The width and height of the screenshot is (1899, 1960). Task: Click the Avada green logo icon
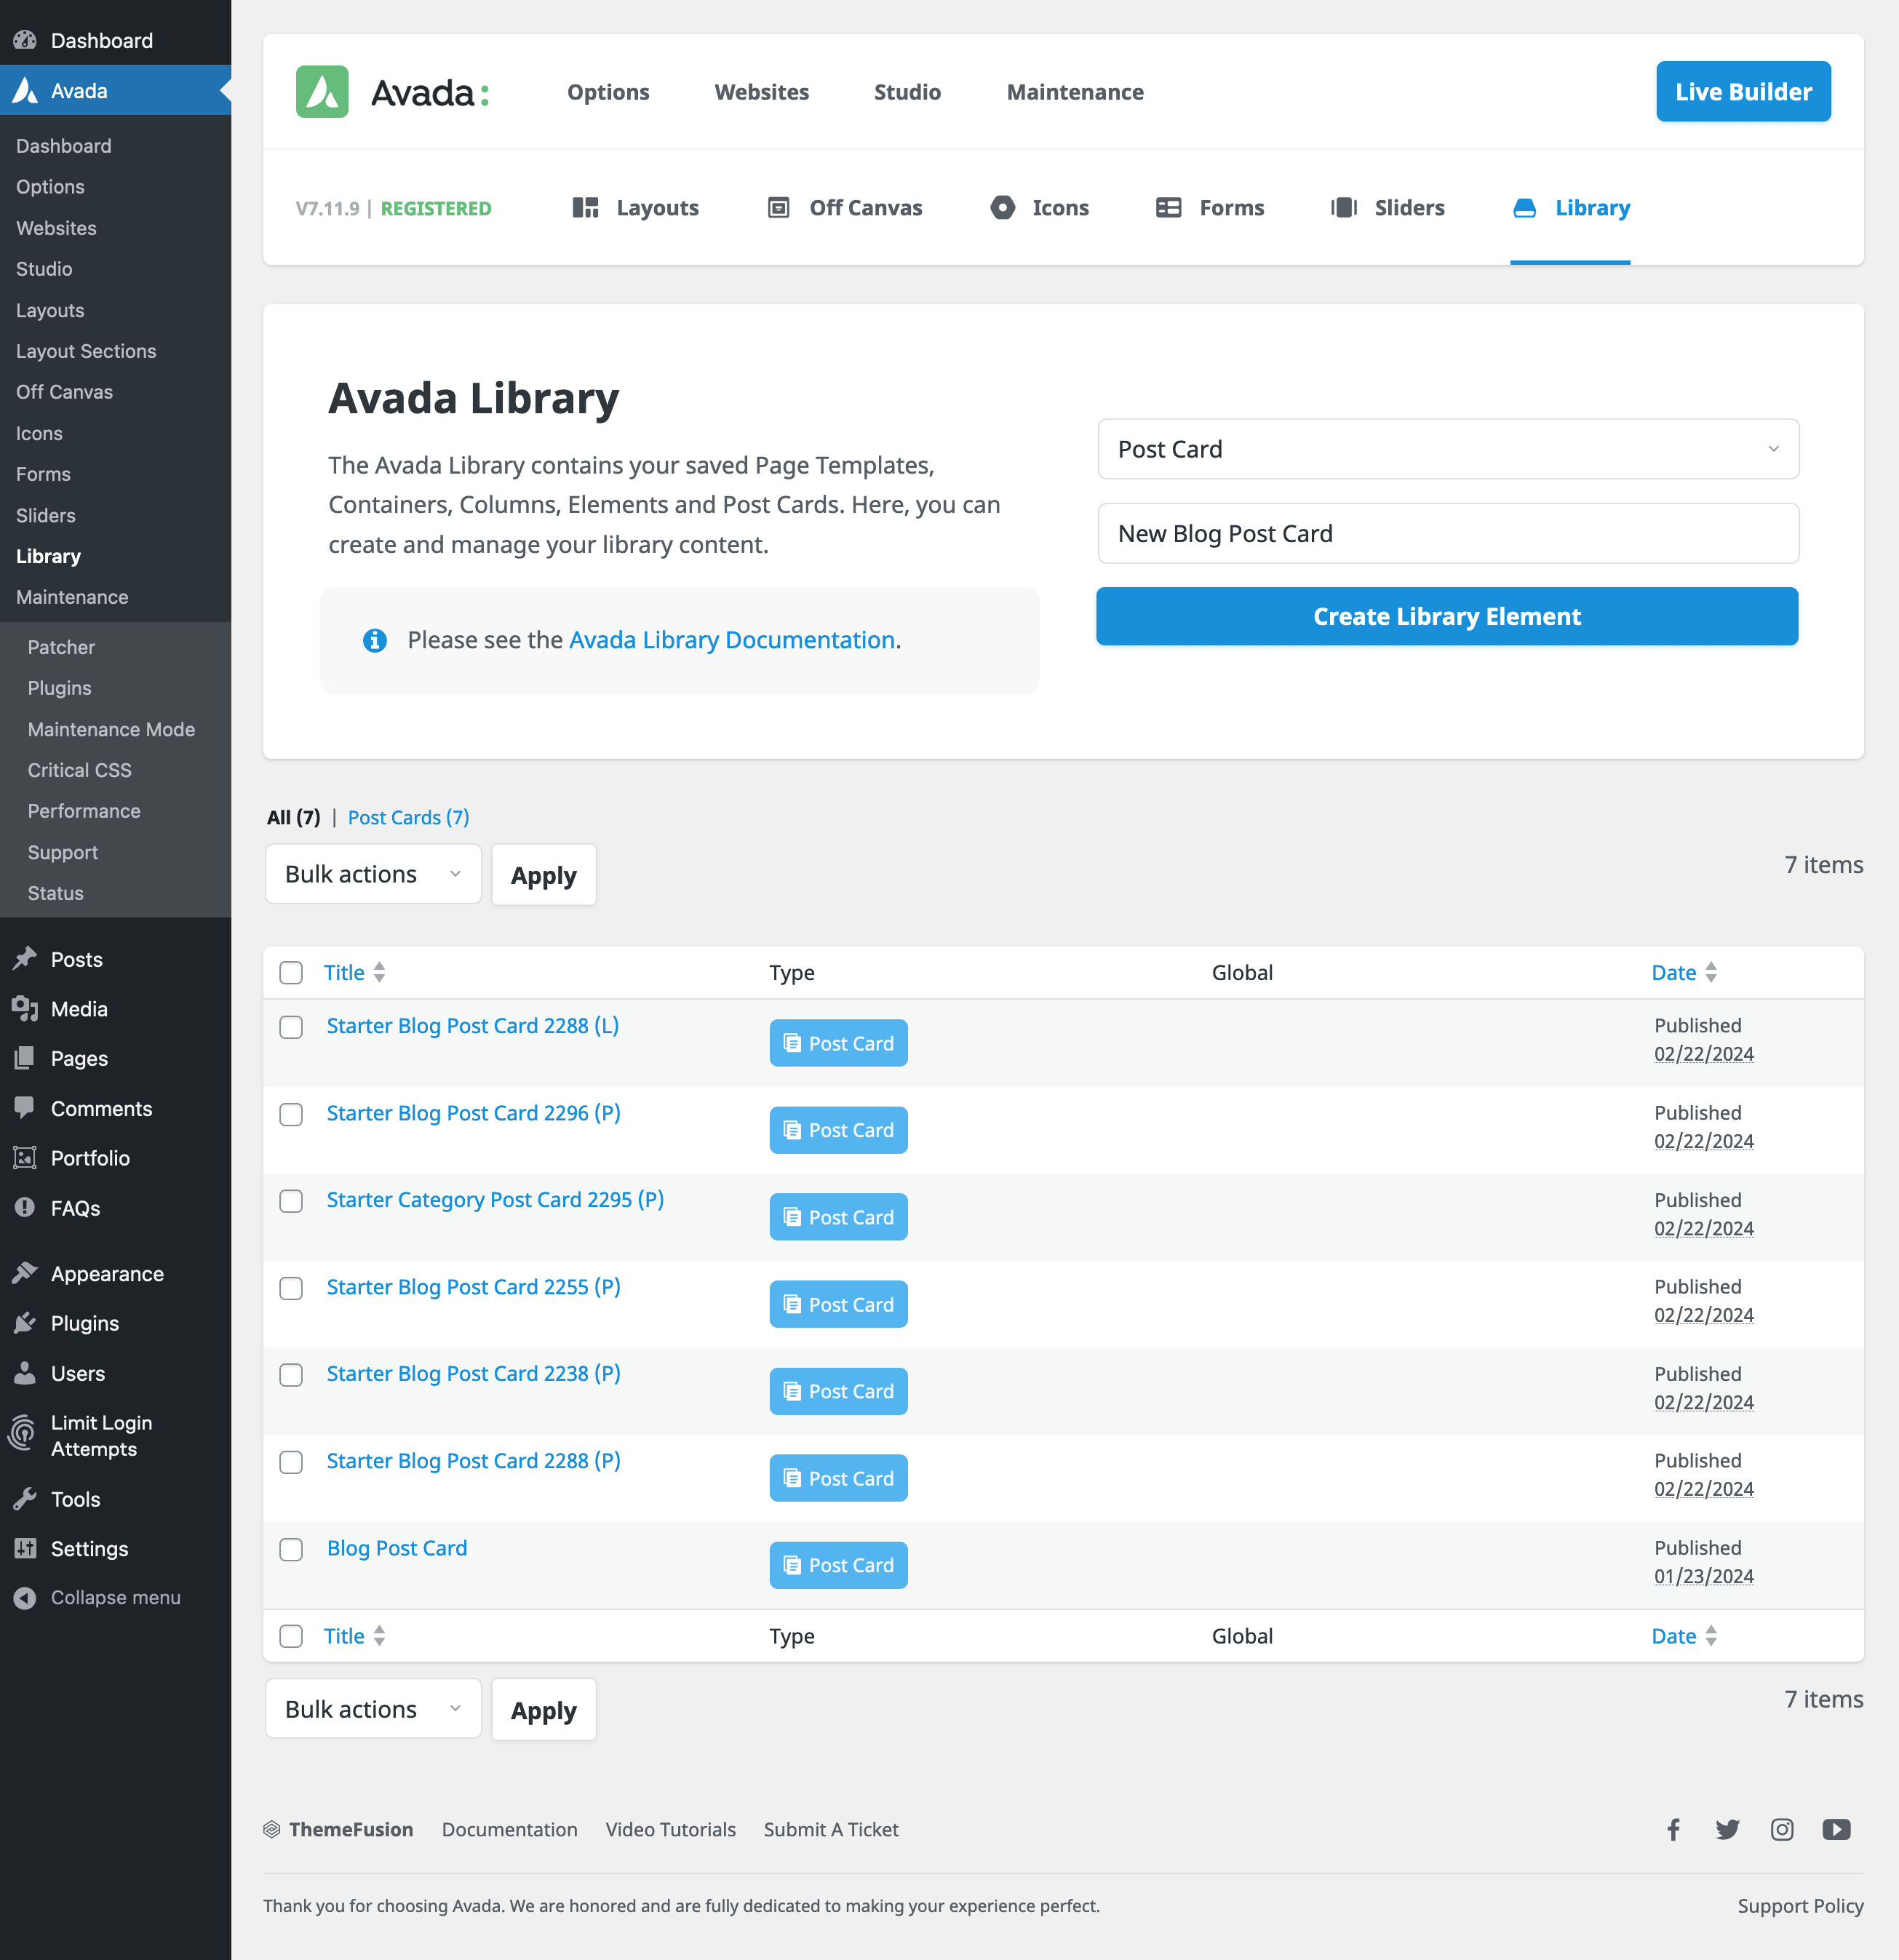pos(322,92)
